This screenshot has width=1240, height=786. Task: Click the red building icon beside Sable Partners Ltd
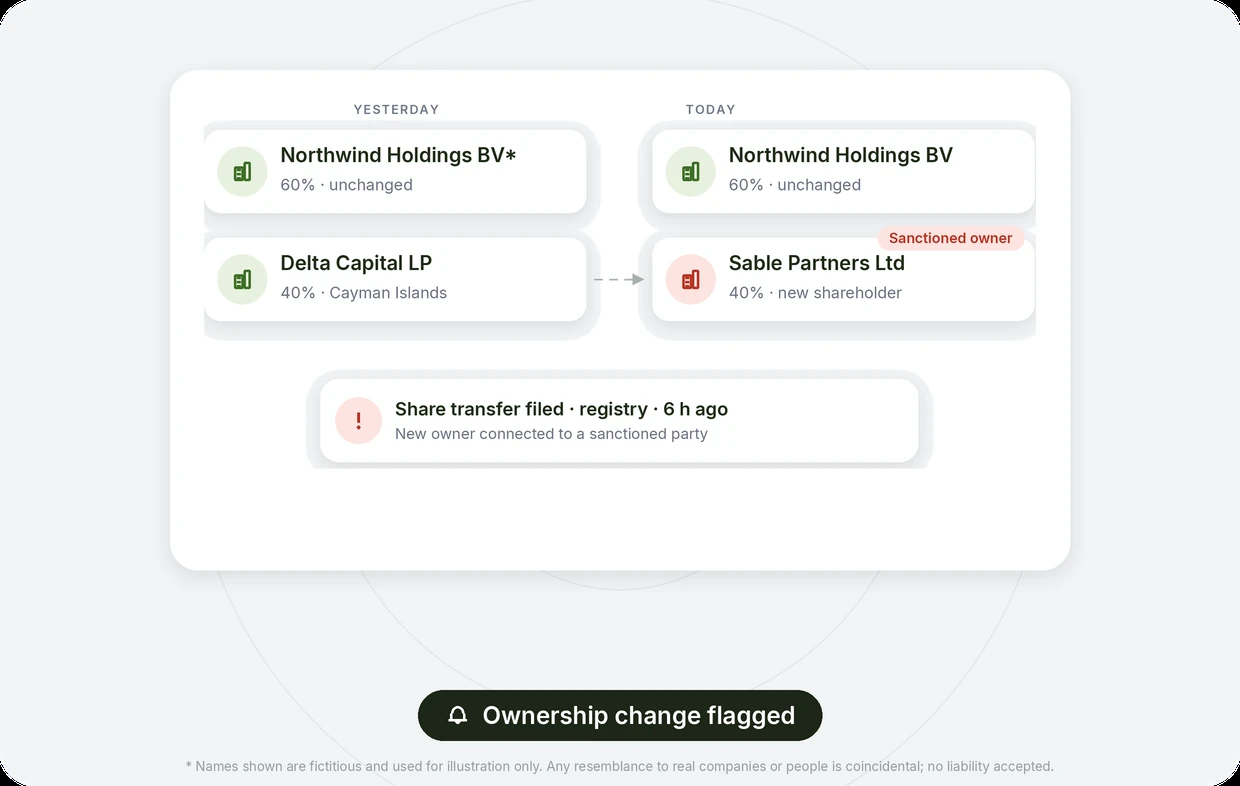pyautogui.click(x=690, y=280)
